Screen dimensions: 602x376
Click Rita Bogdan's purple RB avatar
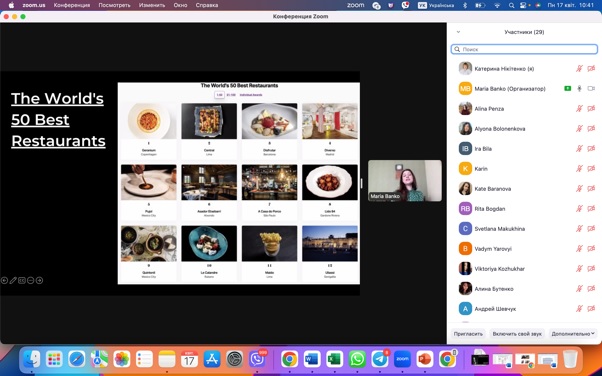click(x=465, y=209)
